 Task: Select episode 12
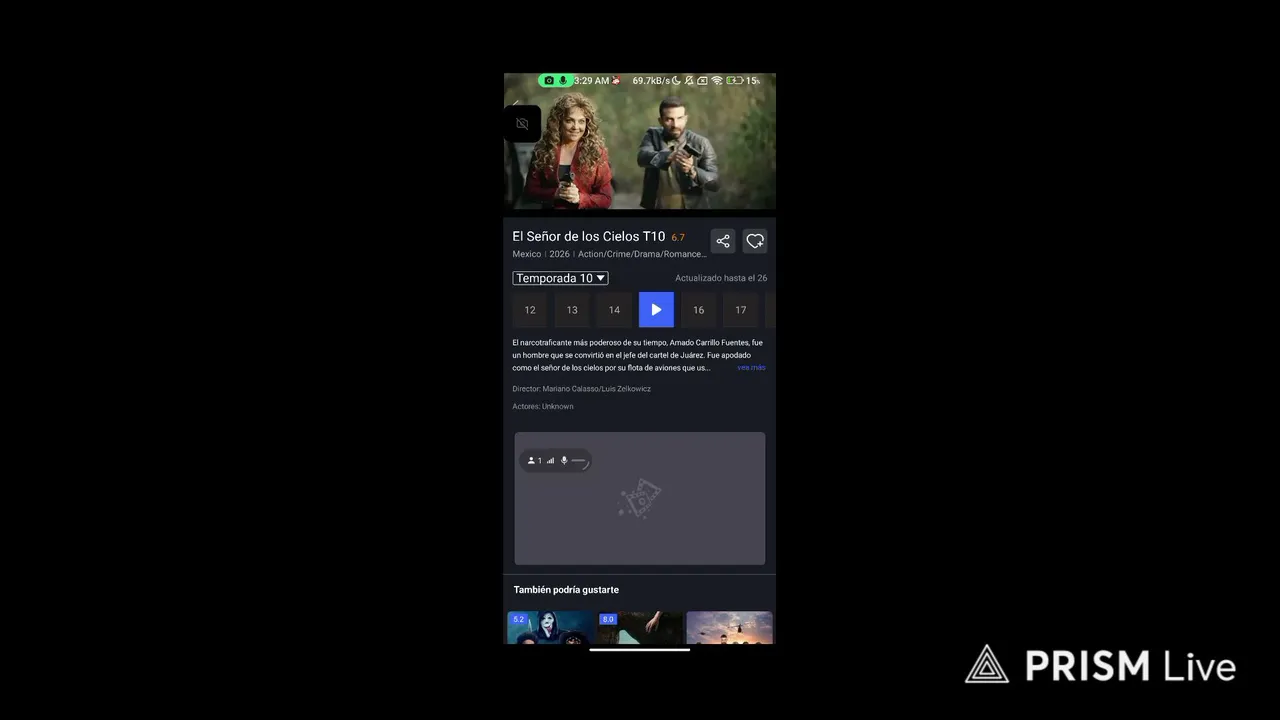pos(530,310)
